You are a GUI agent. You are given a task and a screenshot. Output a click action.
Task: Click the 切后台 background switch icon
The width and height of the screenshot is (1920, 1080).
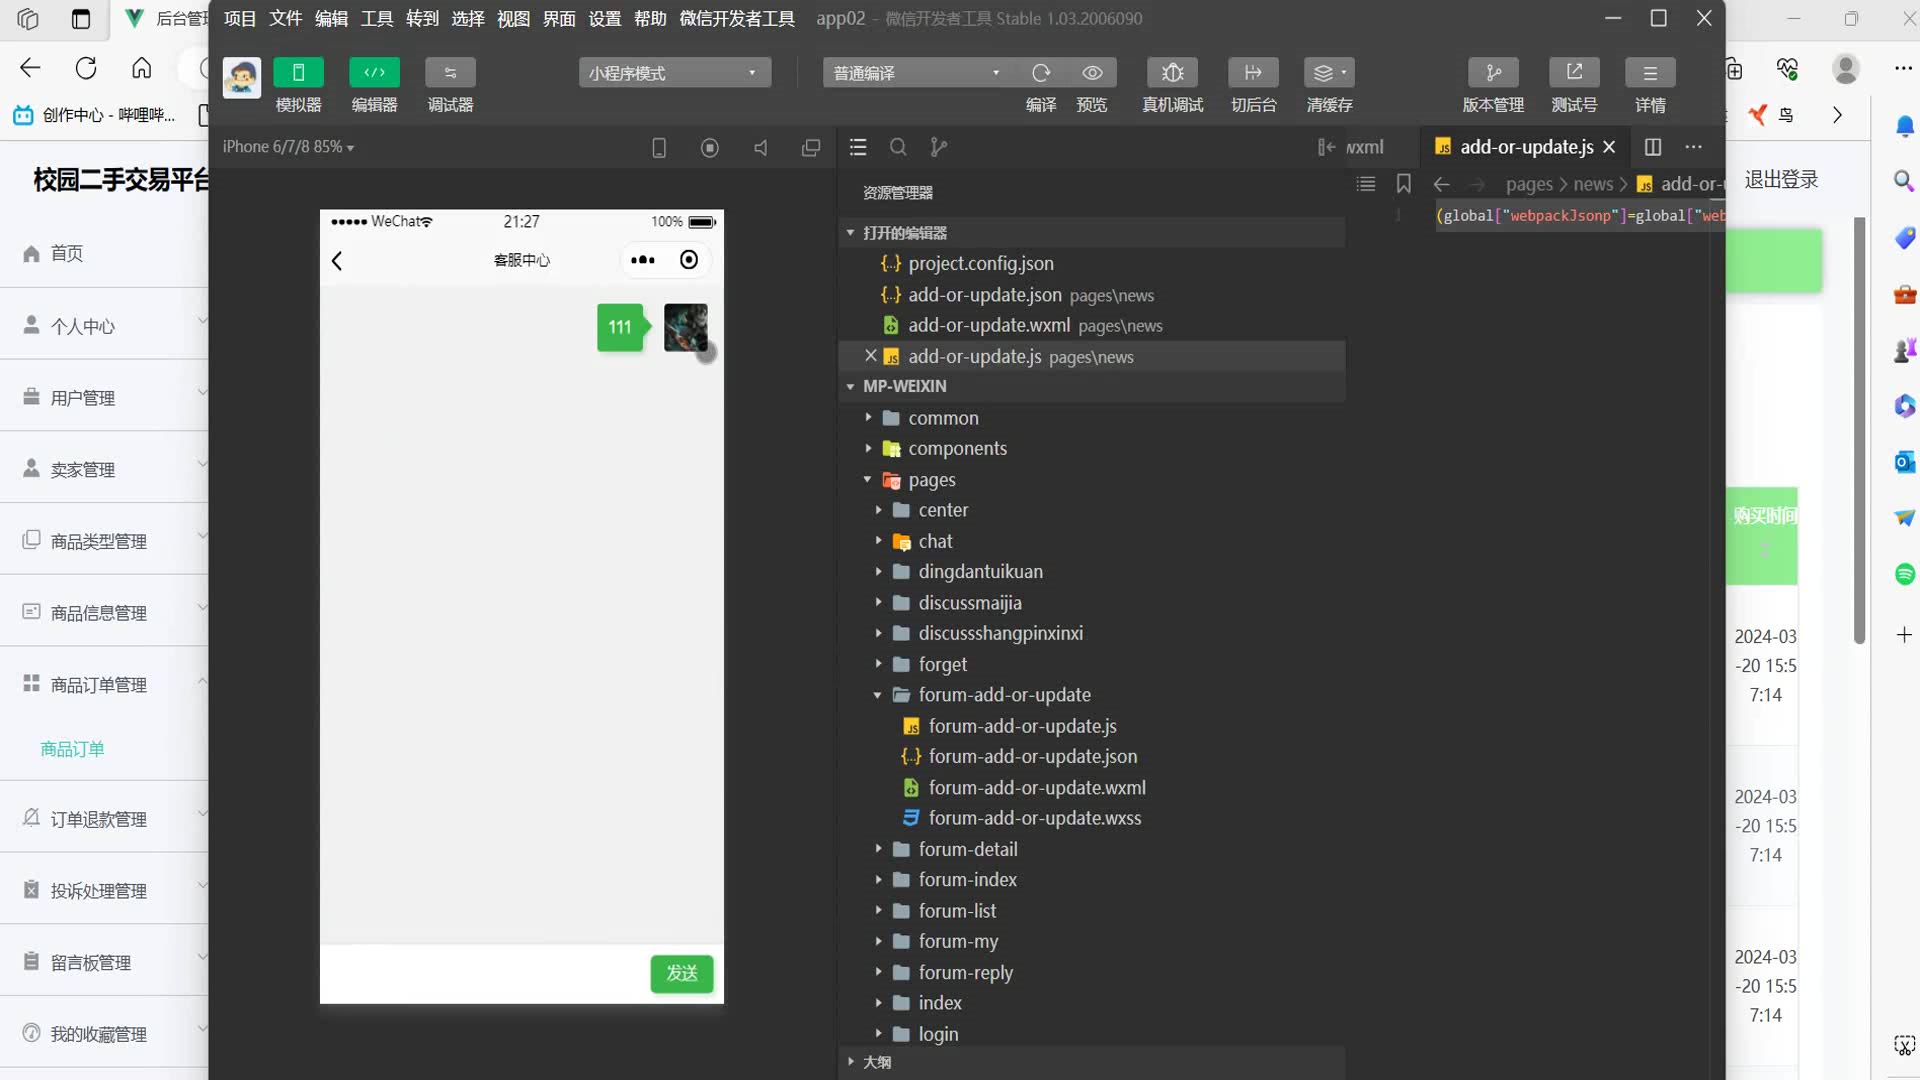1253,73
